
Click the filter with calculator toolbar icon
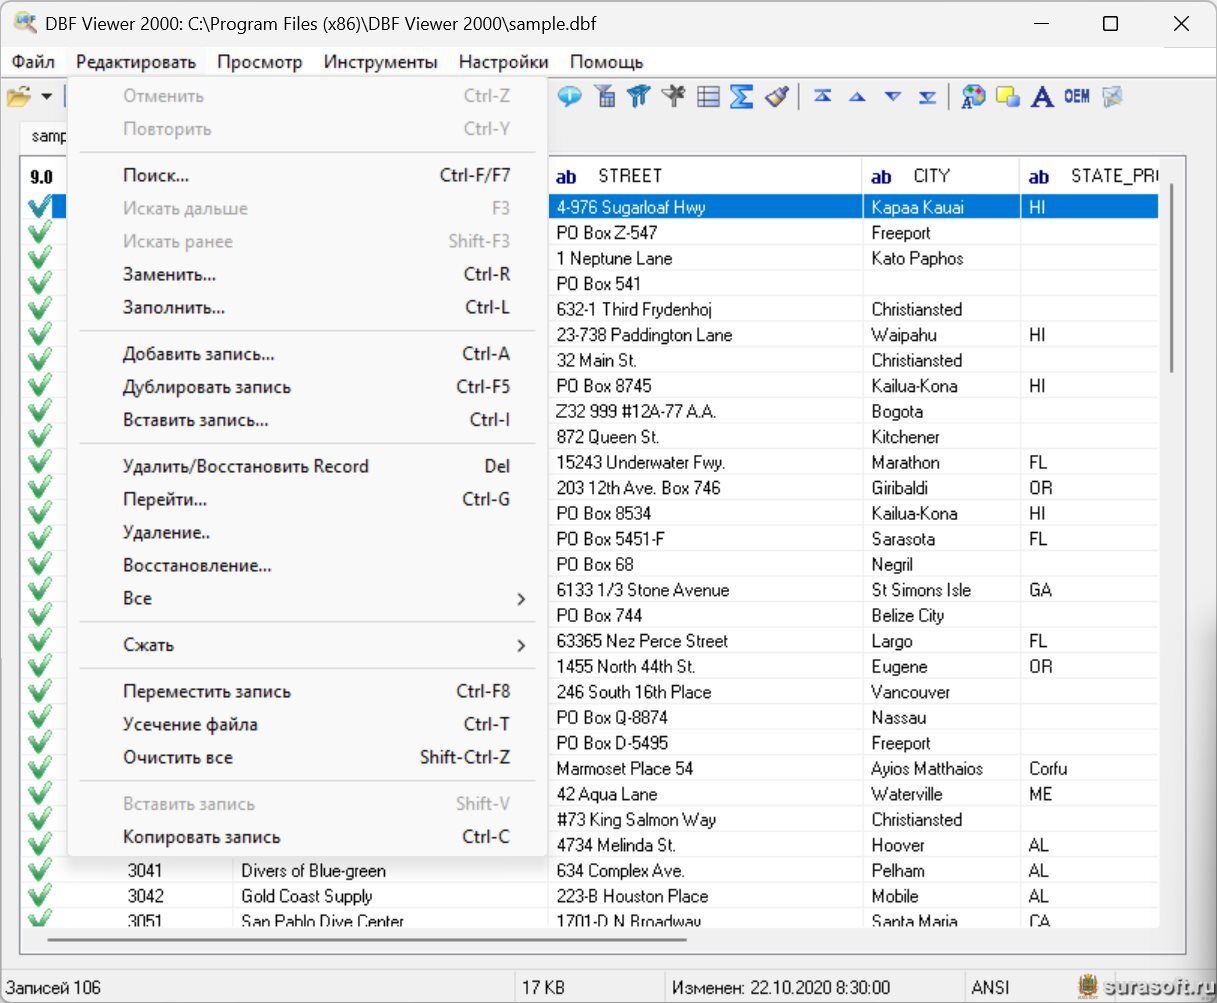[x=604, y=96]
